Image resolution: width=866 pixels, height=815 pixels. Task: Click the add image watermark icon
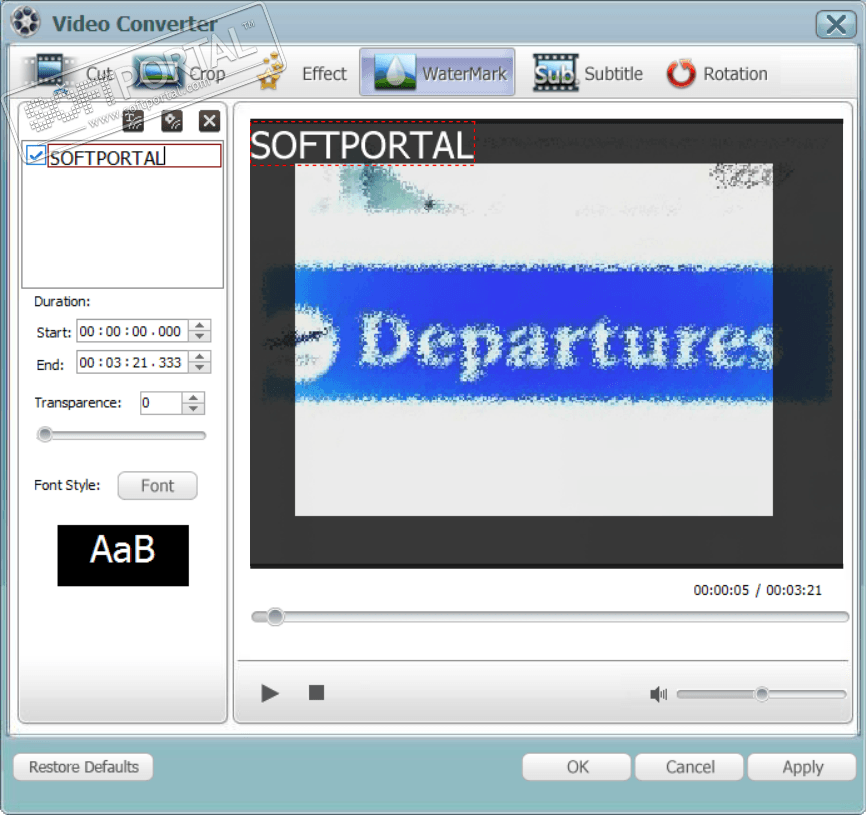click(172, 121)
